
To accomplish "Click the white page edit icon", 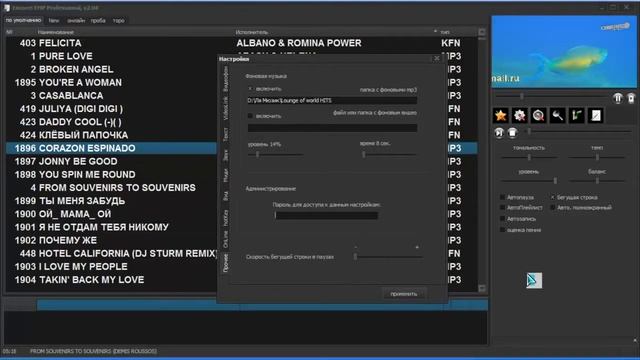I will [596, 116].
